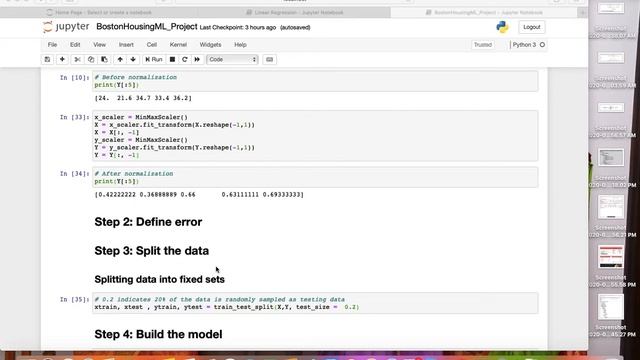The image size is (640, 360).
Task: Interrupt the kernel with stop icon
Action: pos(172,60)
